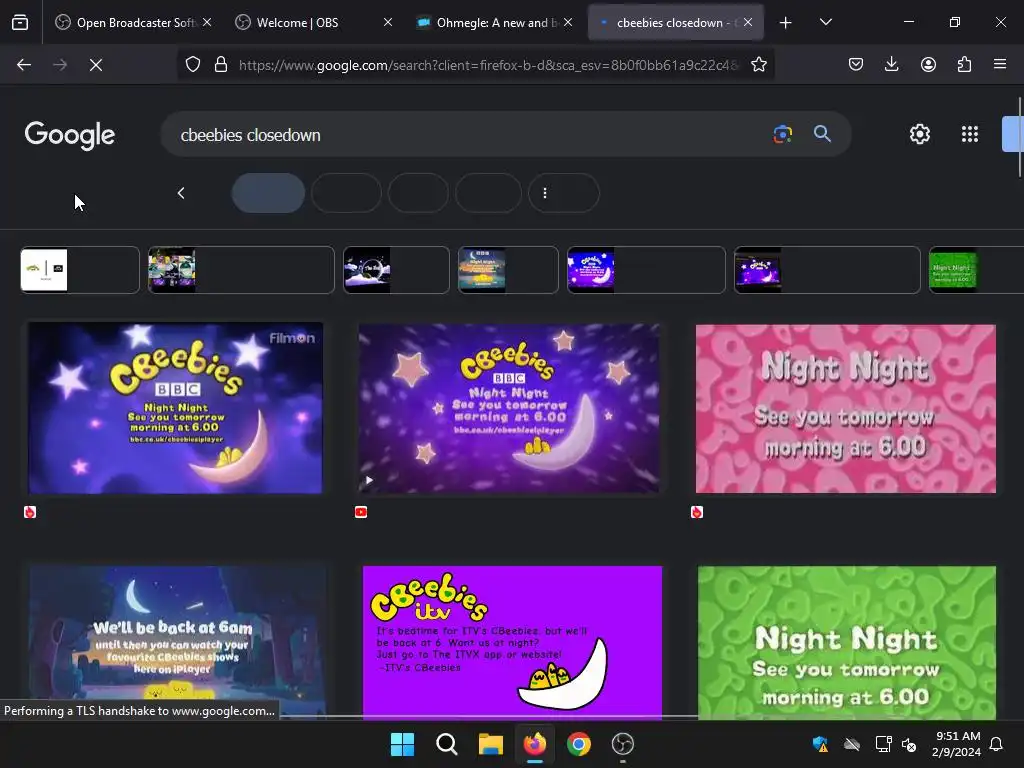
Task: Open the Filmon CBeebies Night Night image
Action: click(x=175, y=408)
